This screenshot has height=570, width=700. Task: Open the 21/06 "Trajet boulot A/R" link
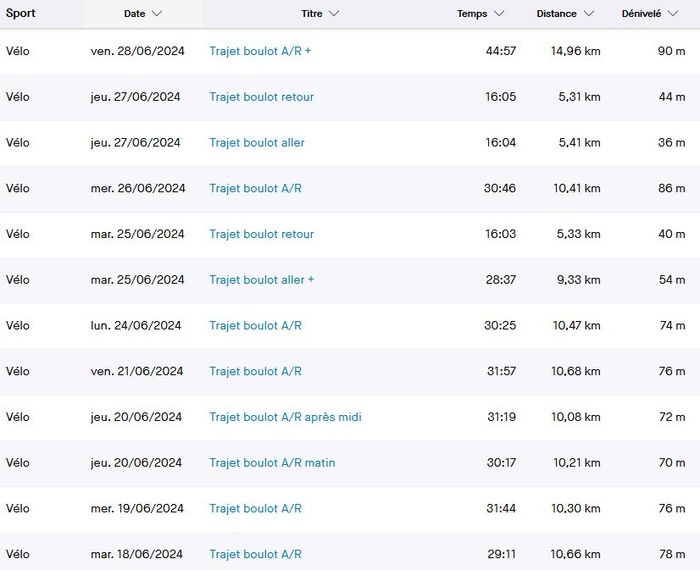[x=255, y=371]
